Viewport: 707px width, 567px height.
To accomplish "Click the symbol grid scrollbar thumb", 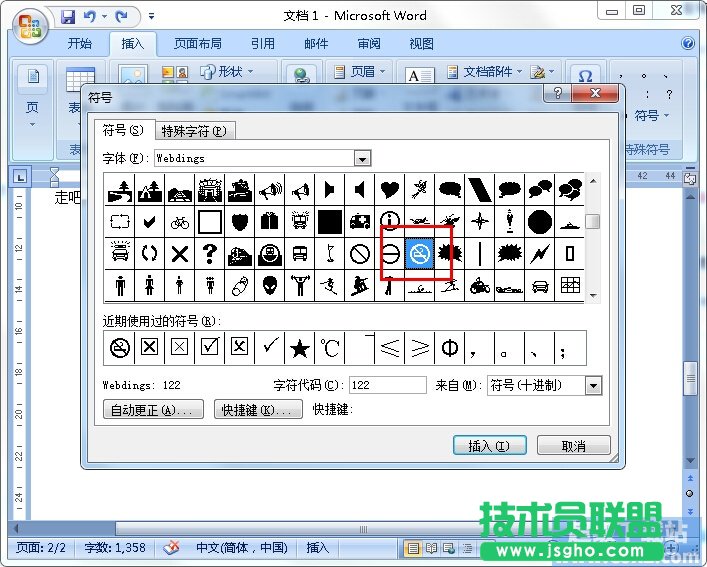I will pyautogui.click(x=593, y=222).
